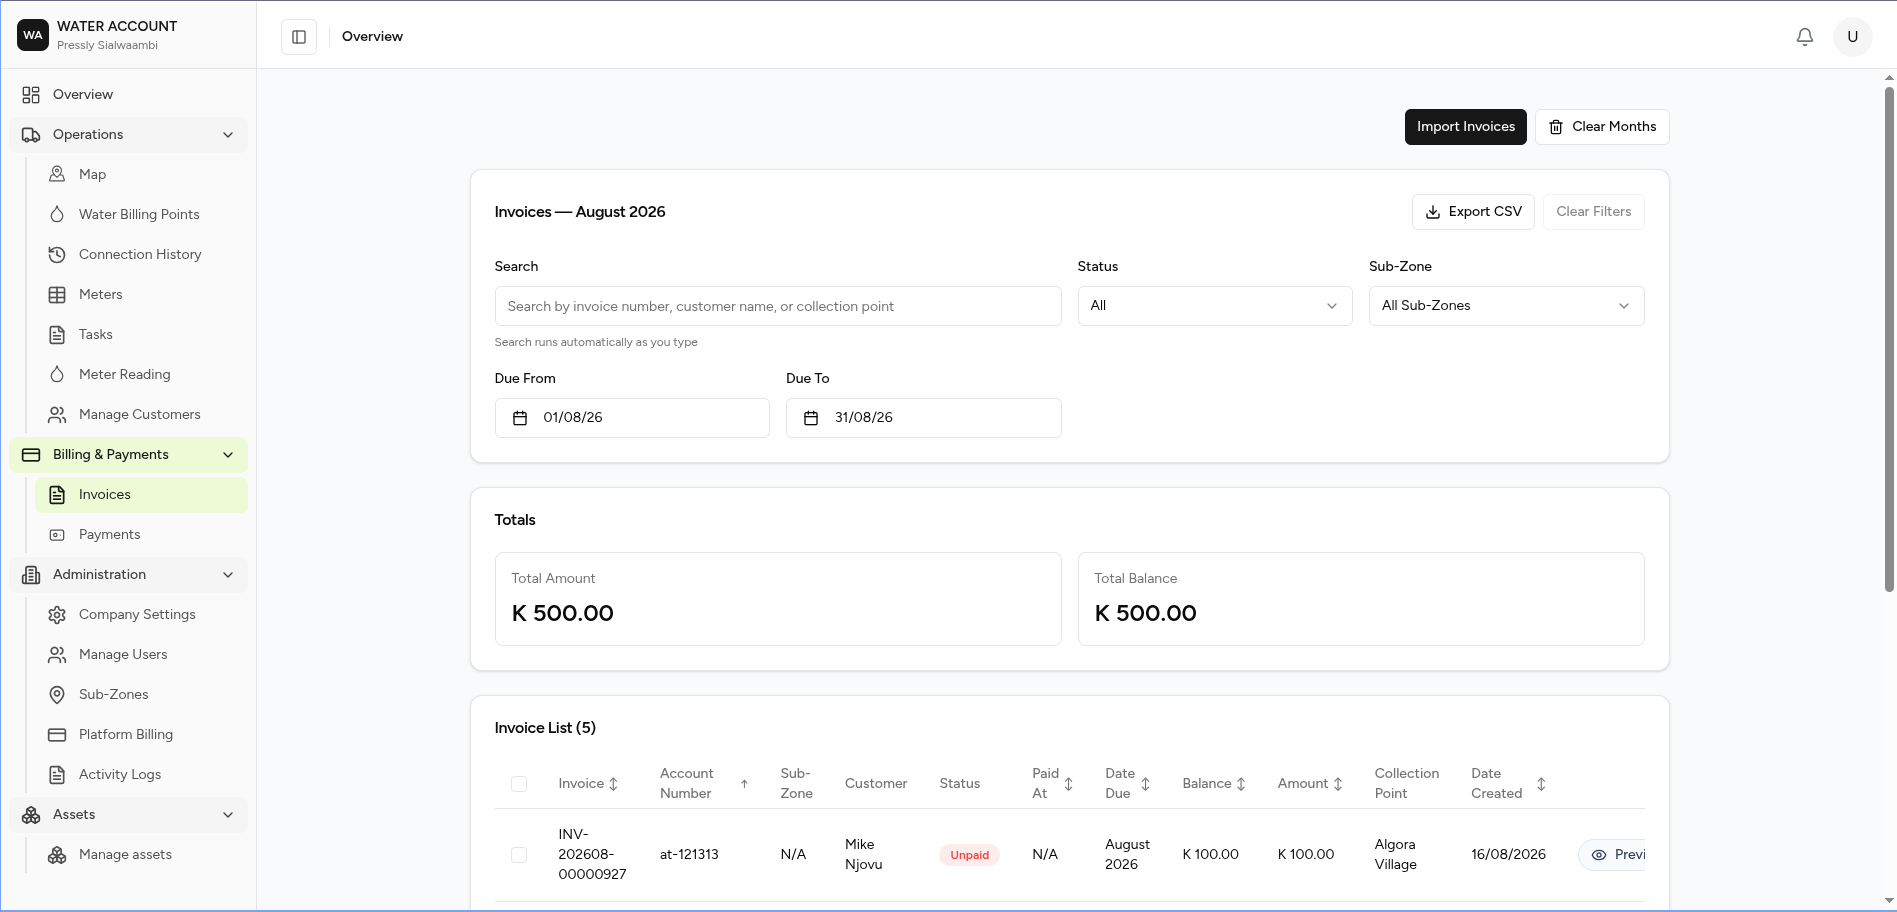Click the Platform Billing card icon
Viewport: 1897px width, 912px height.
[57, 735]
